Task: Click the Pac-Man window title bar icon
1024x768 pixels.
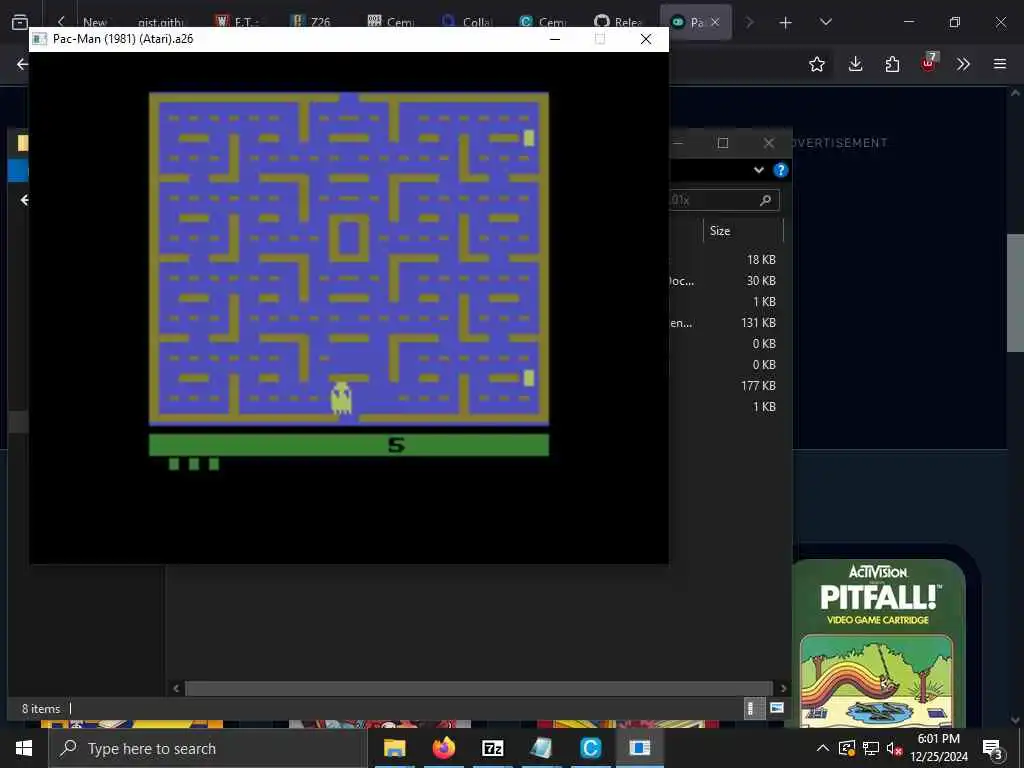Action: tap(40, 39)
